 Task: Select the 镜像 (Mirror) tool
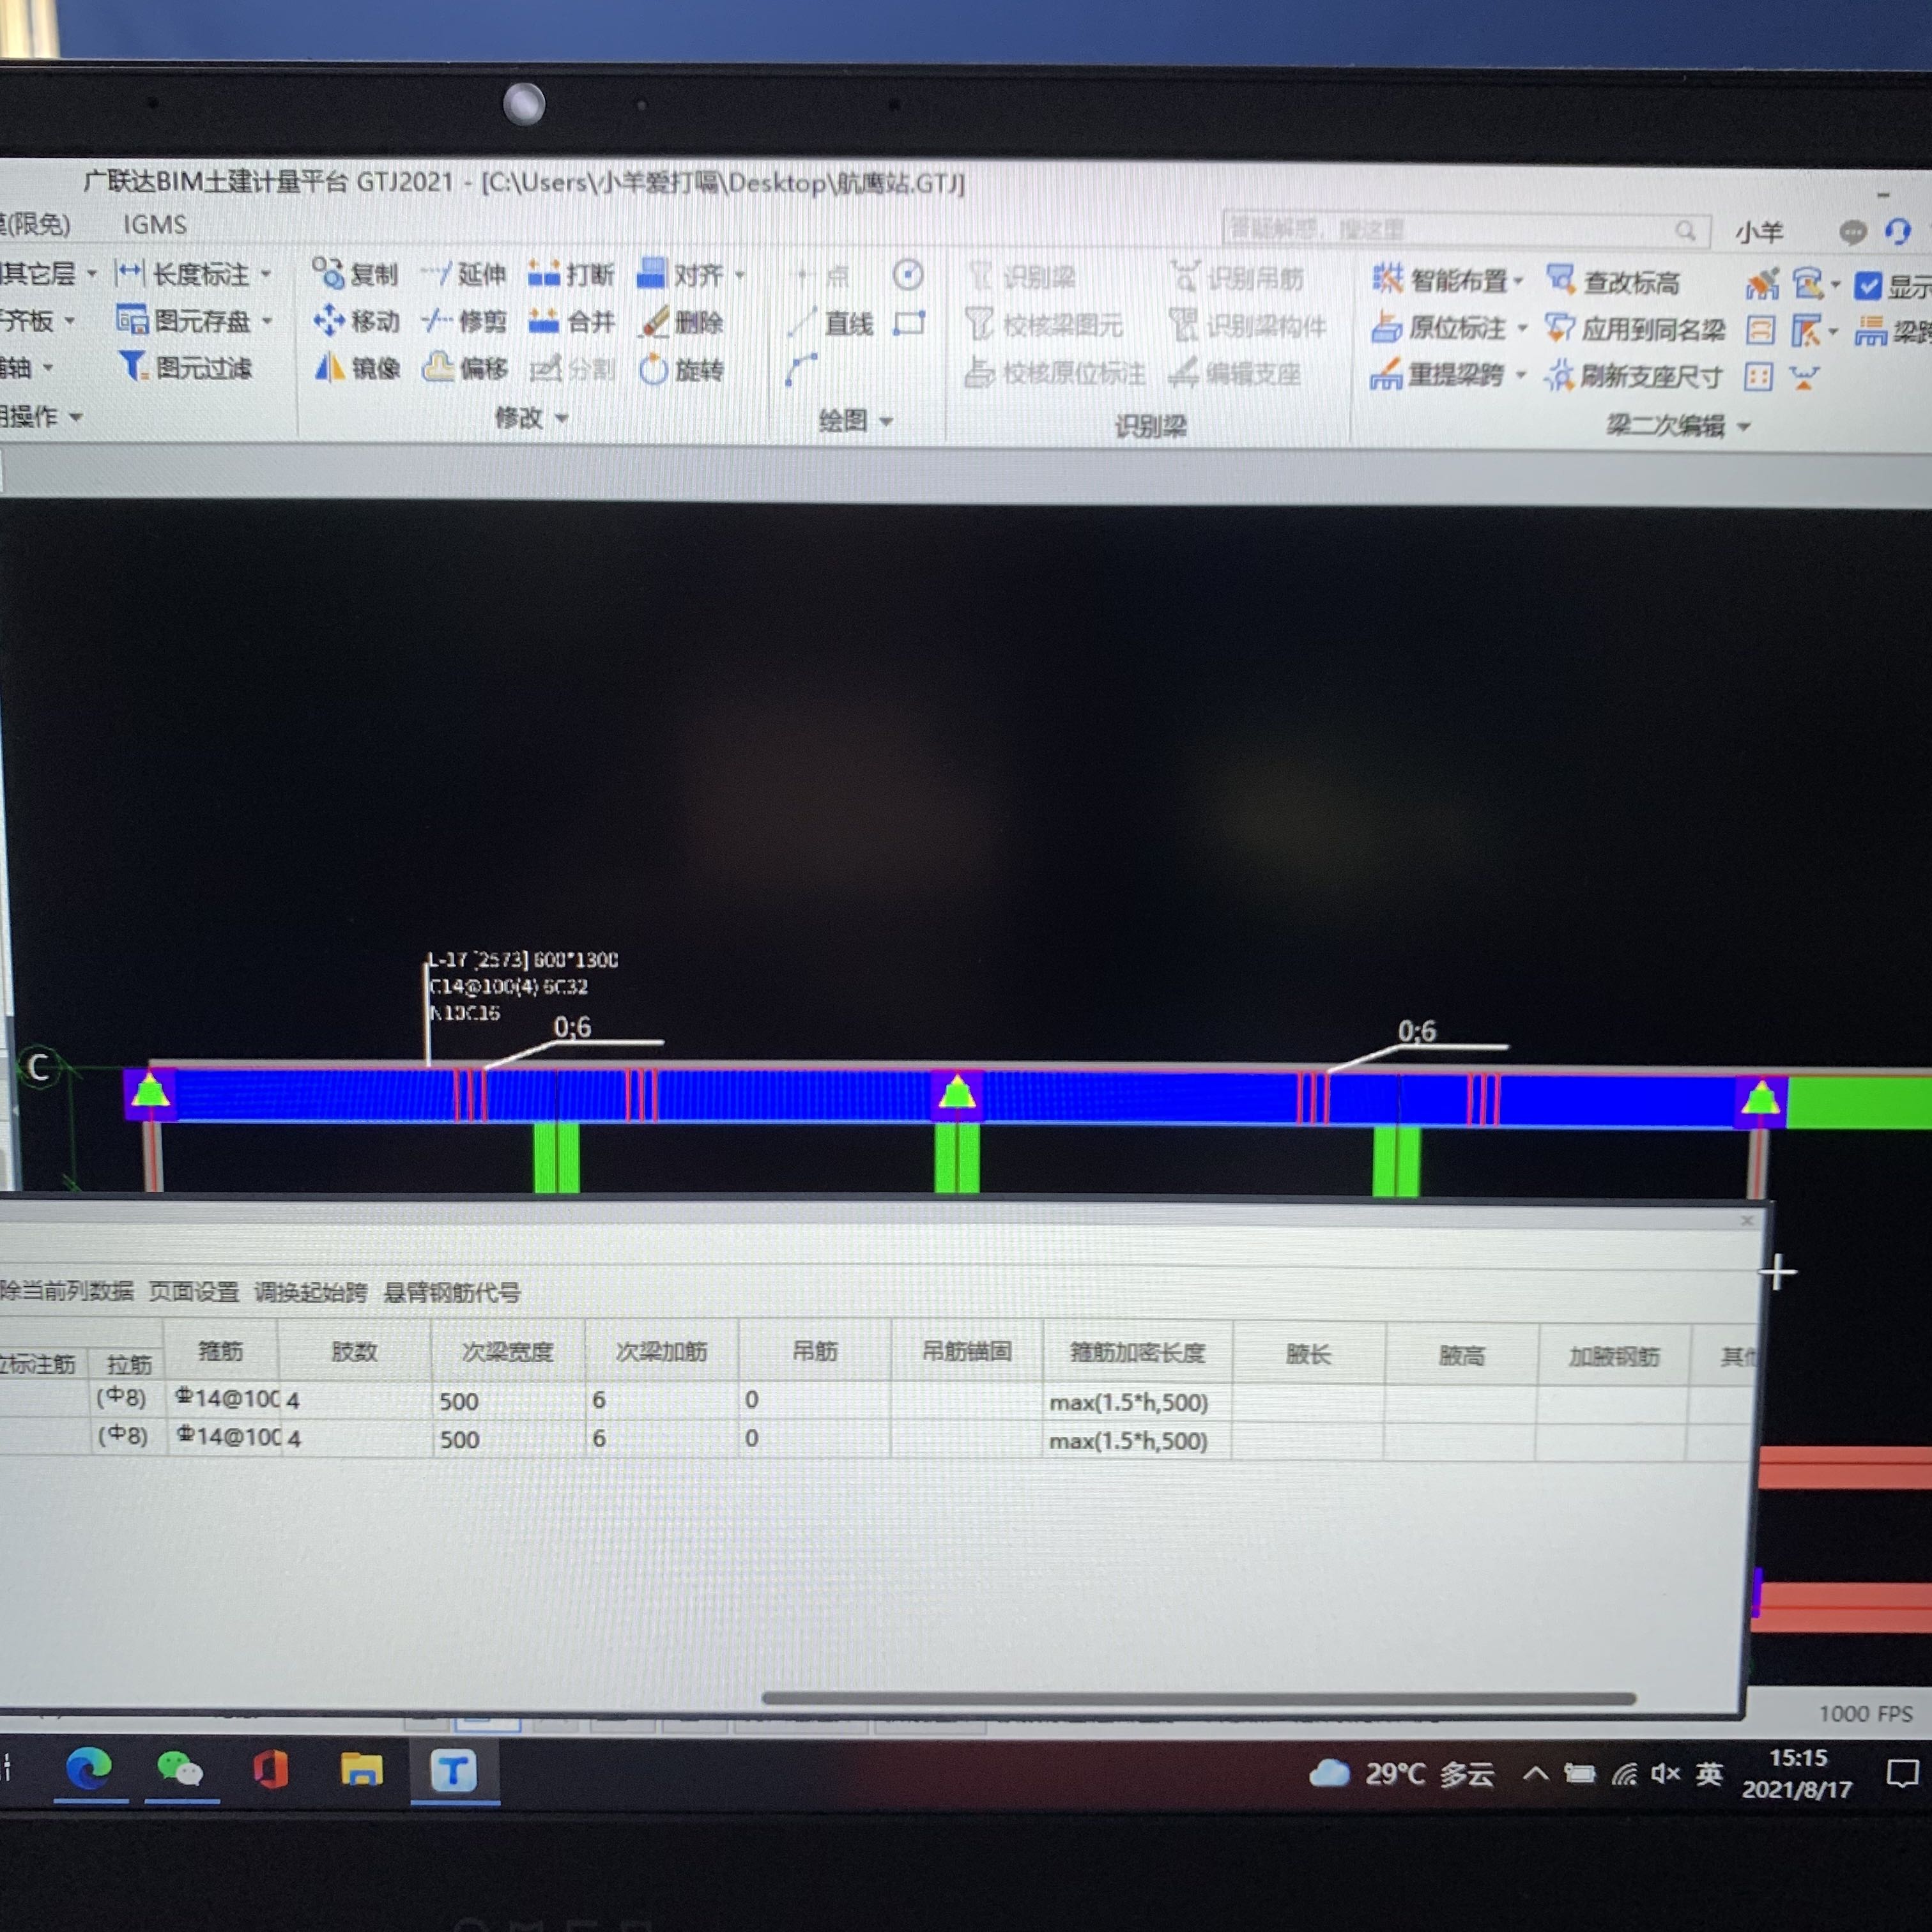click(x=358, y=368)
